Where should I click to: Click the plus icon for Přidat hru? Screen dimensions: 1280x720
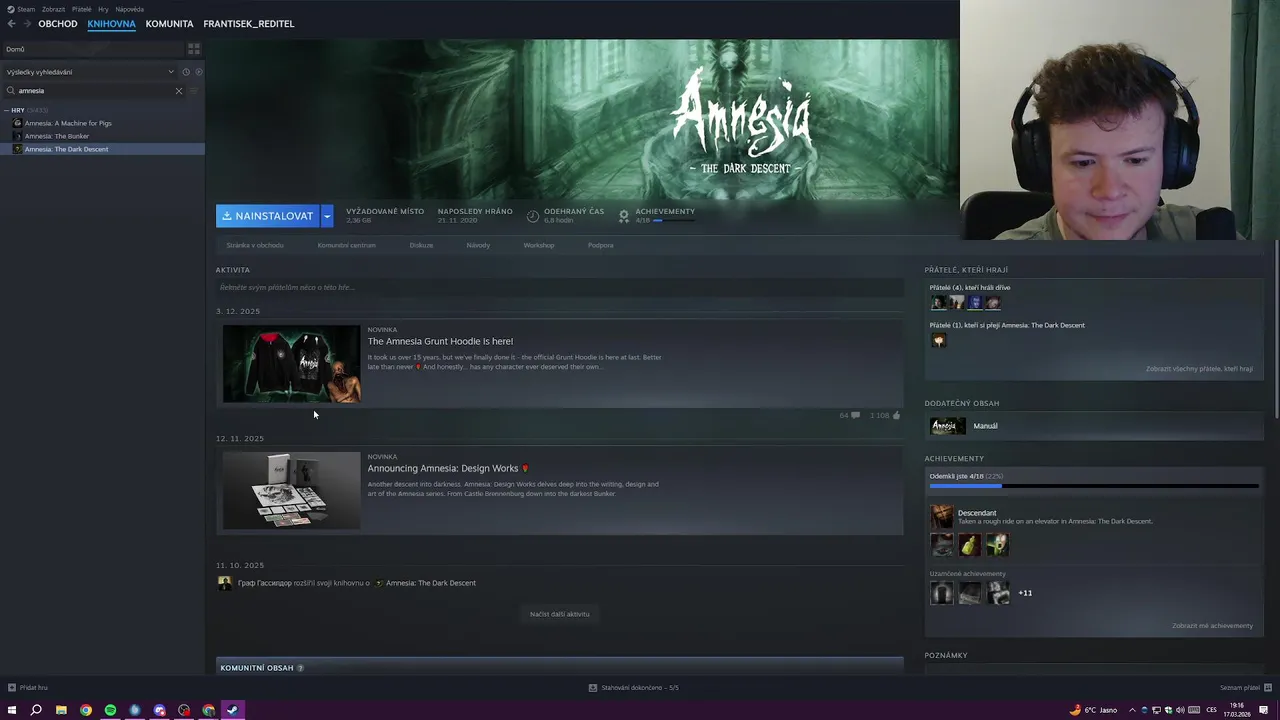12,688
